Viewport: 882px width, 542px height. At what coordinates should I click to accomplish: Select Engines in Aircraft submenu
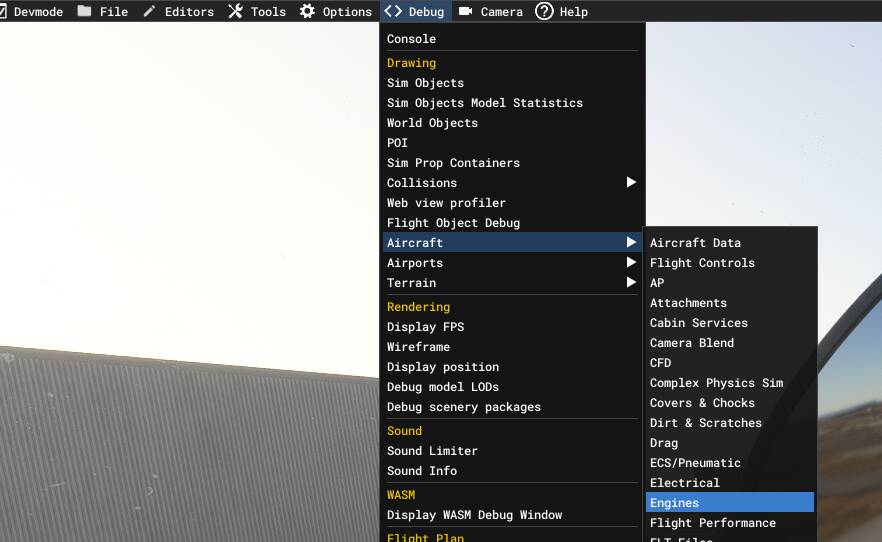point(675,503)
